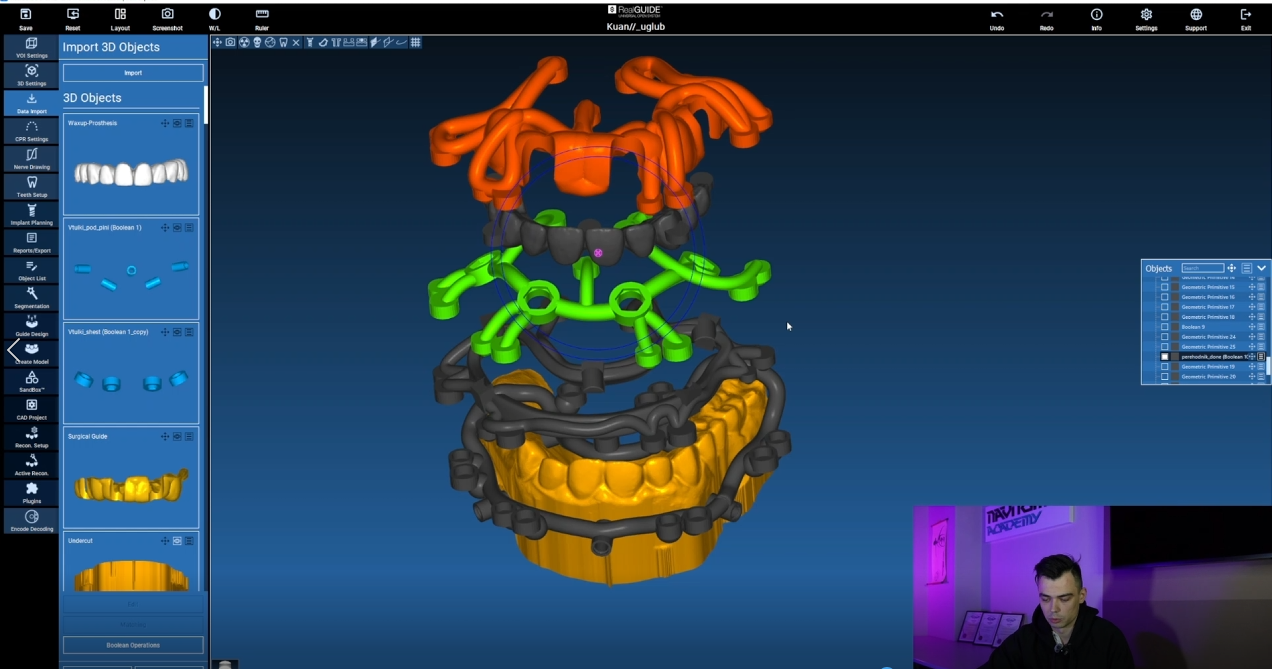Collapse the sidebar with the left chevron
Viewport: 1272px width, 669px height.
(x=13, y=351)
